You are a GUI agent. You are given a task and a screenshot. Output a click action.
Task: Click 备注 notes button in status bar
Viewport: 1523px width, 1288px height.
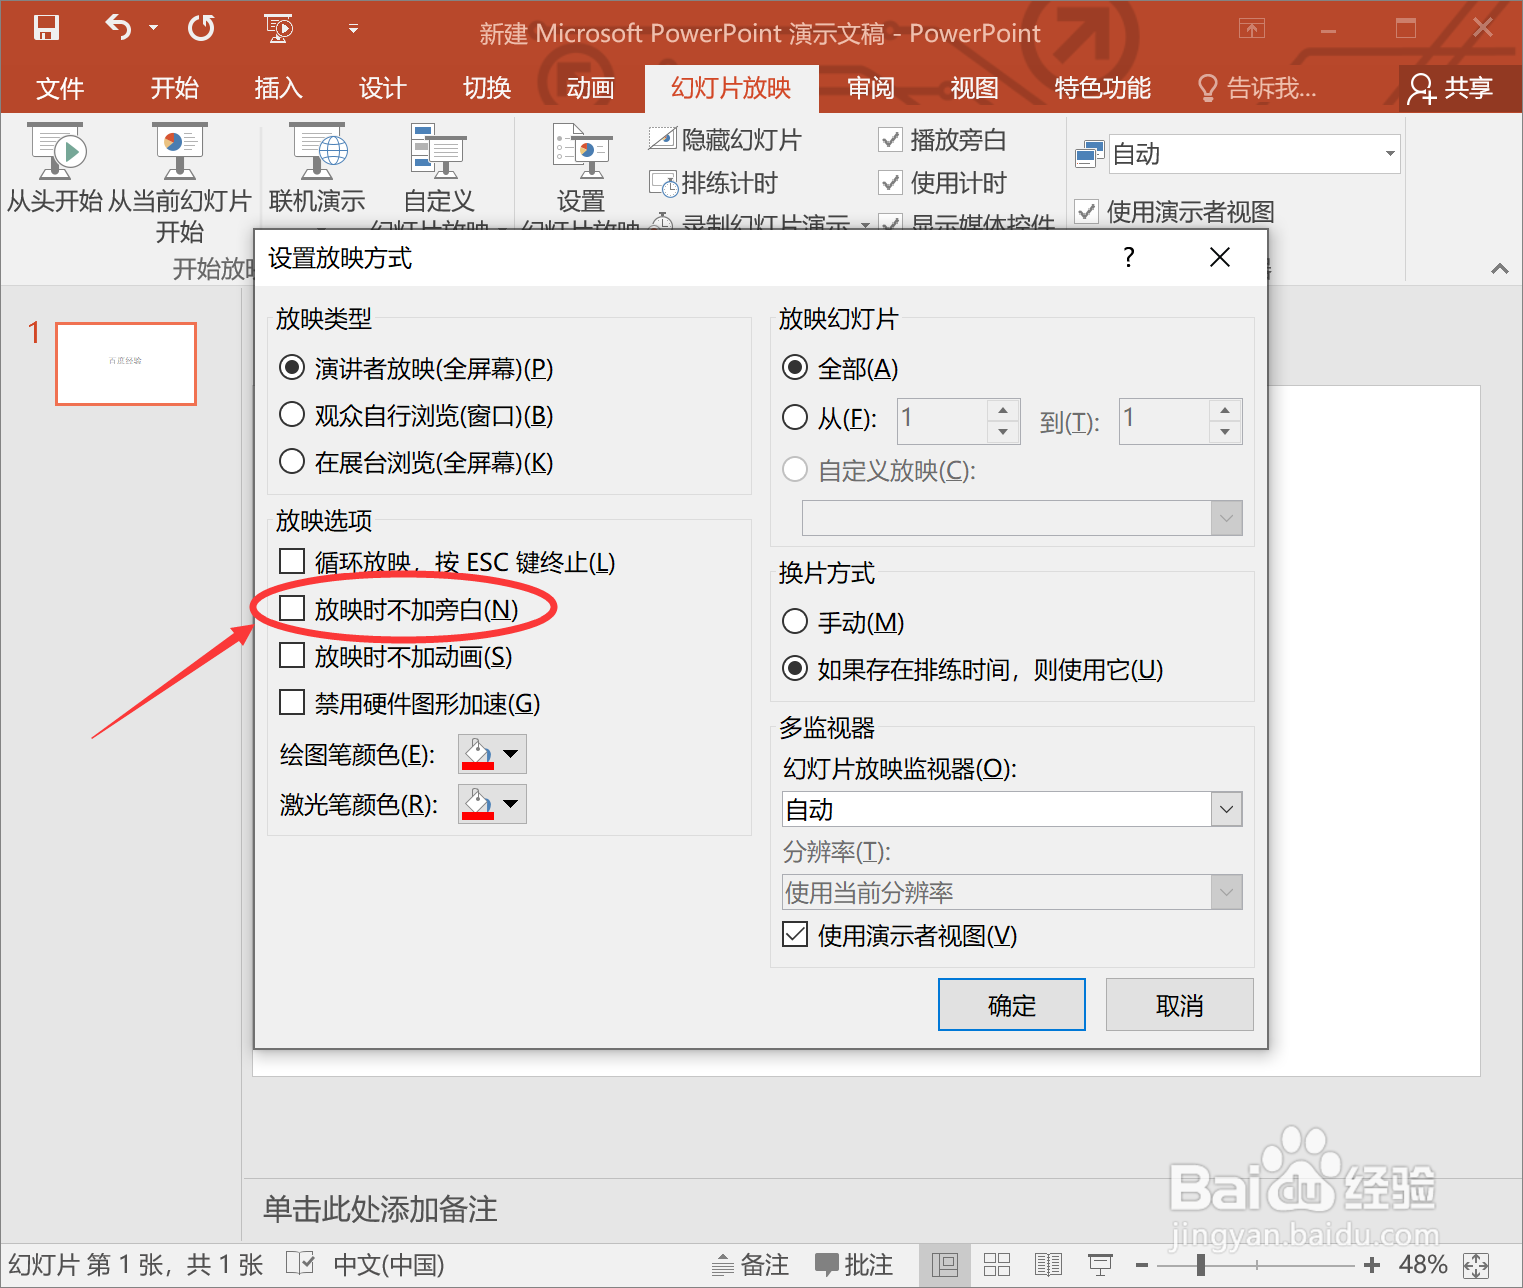click(750, 1265)
